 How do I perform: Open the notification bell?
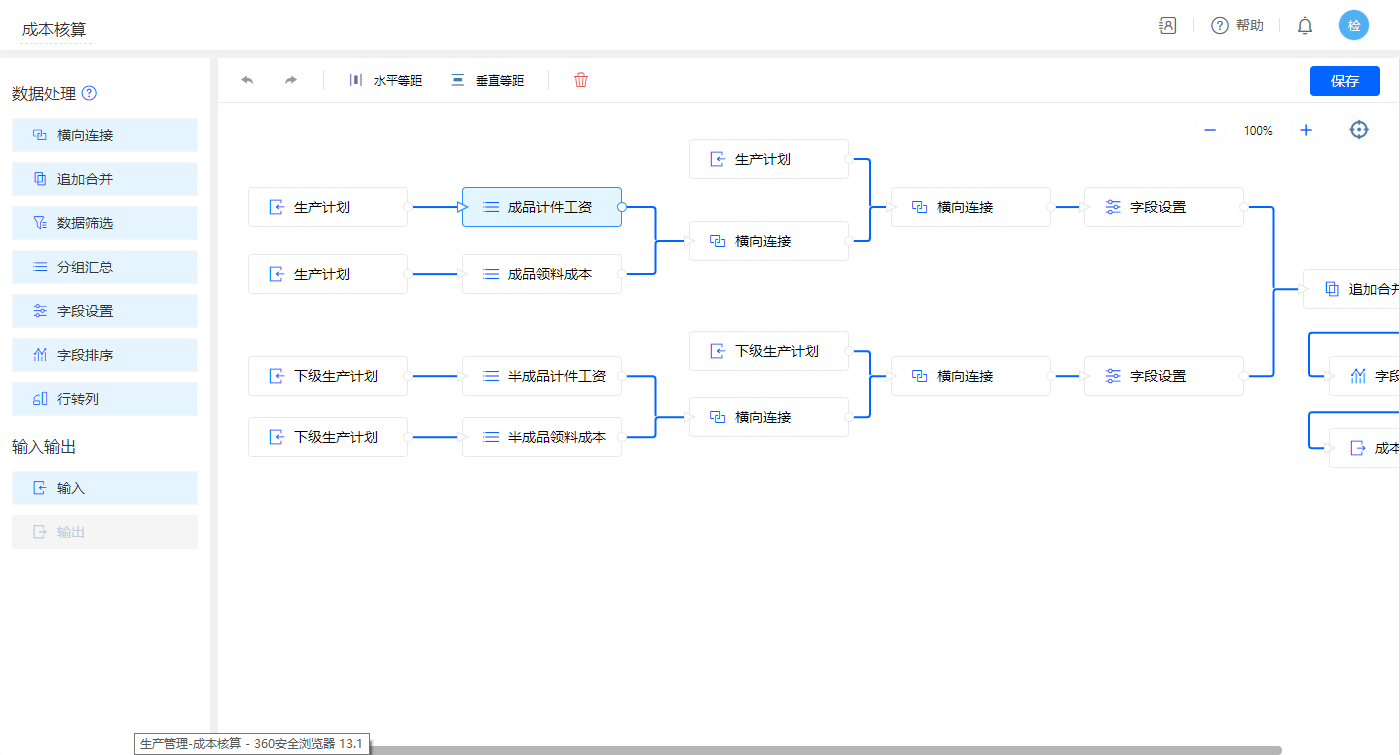1305,26
